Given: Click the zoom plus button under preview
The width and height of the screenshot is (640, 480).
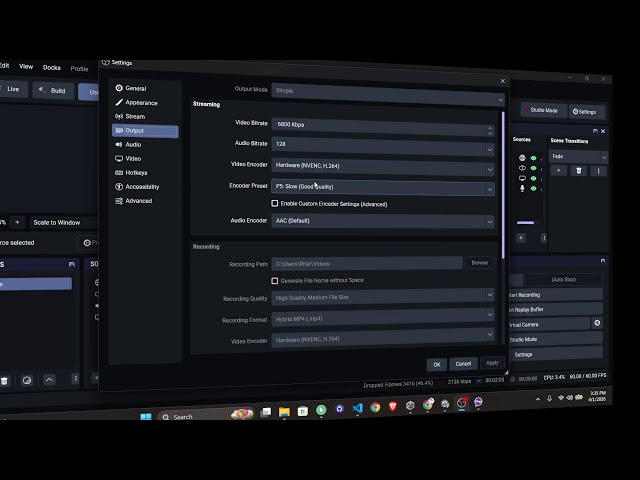Looking at the screenshot, I should click(x=17, y=222).
